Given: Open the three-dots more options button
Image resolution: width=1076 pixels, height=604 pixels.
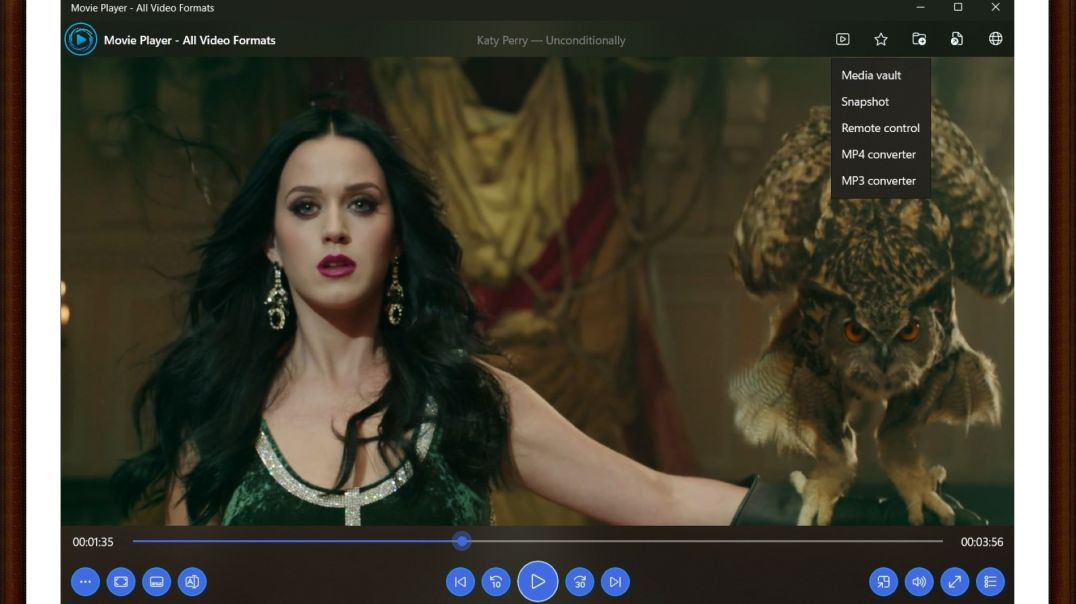Looking at the screenshot, I should click(x=85, y=581).
